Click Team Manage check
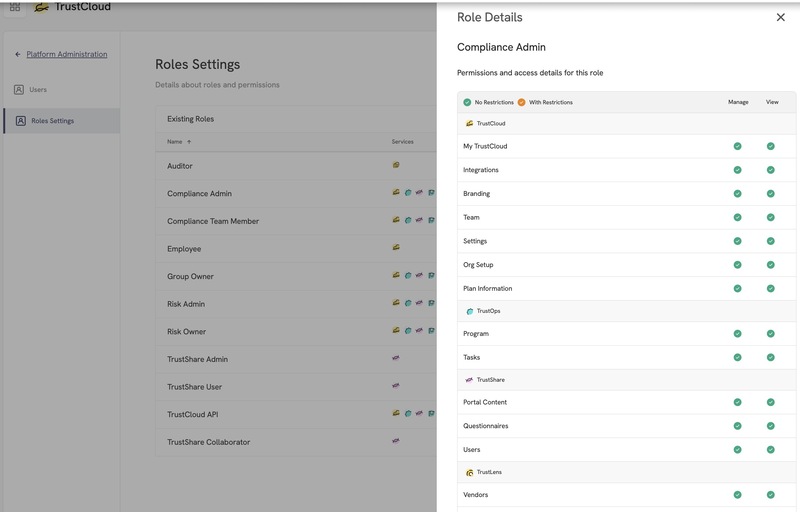 tap(737, 217)
